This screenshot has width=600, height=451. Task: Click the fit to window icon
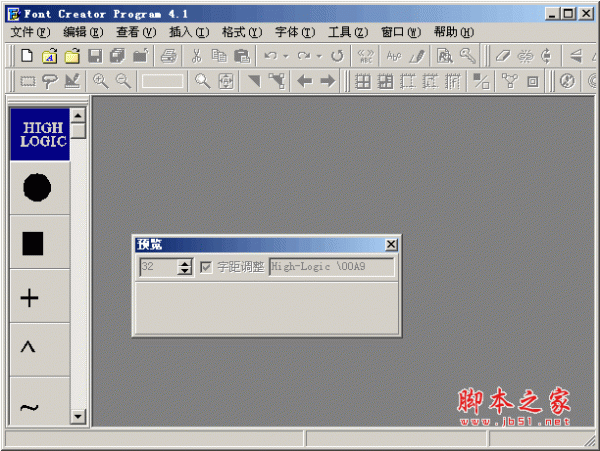(226, 81)
